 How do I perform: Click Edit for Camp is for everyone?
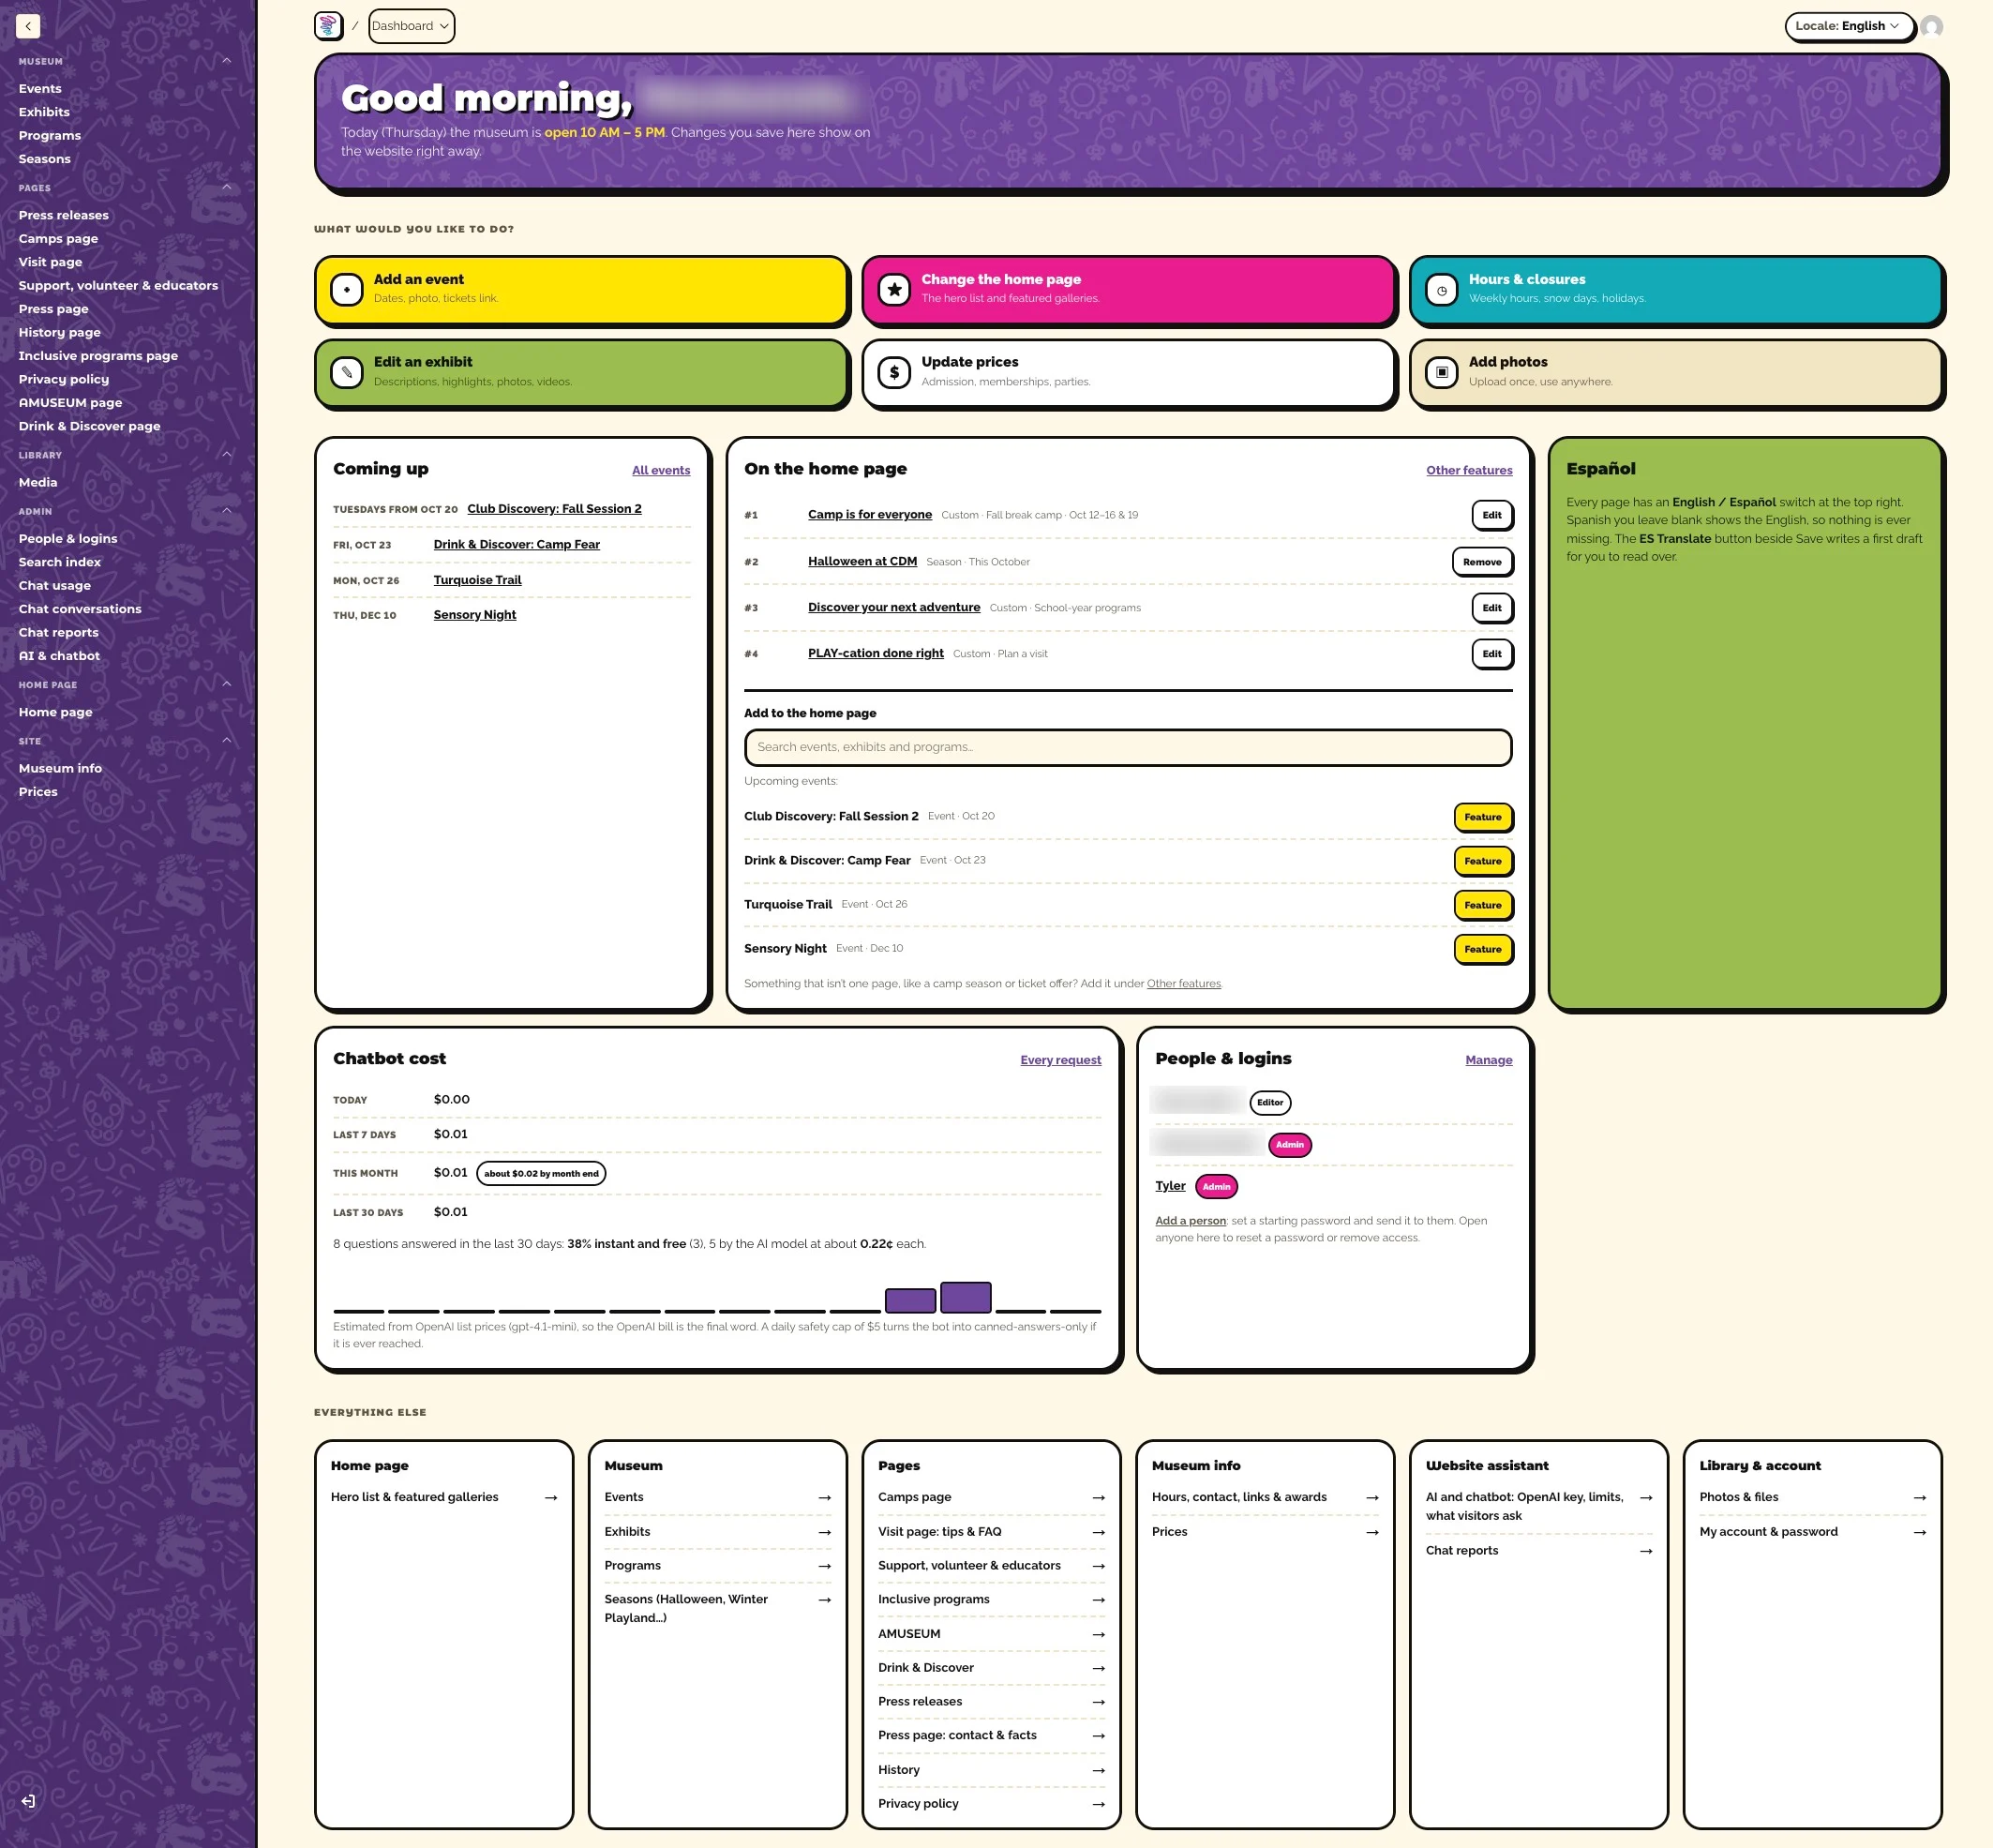point(1492,515)
